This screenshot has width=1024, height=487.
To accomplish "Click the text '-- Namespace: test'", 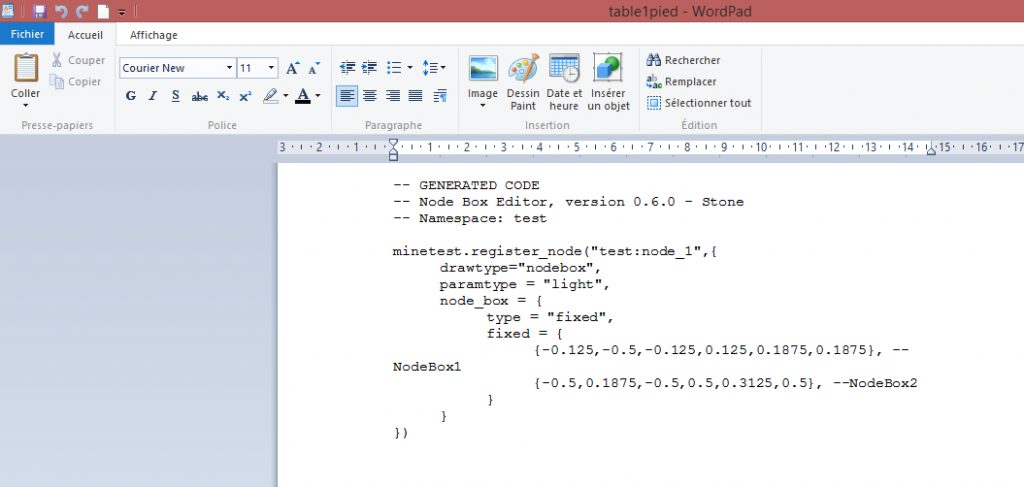I will 470,219.
